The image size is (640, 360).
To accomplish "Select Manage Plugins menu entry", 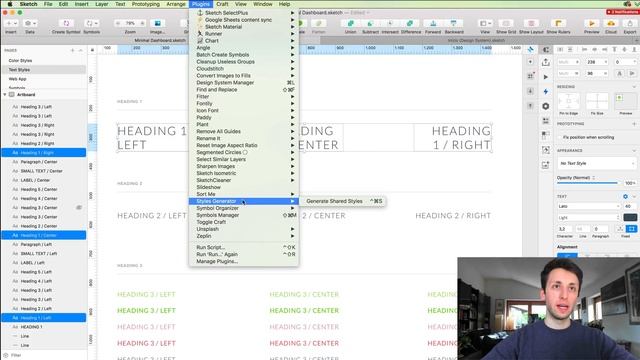I will (x=244, y=261).
